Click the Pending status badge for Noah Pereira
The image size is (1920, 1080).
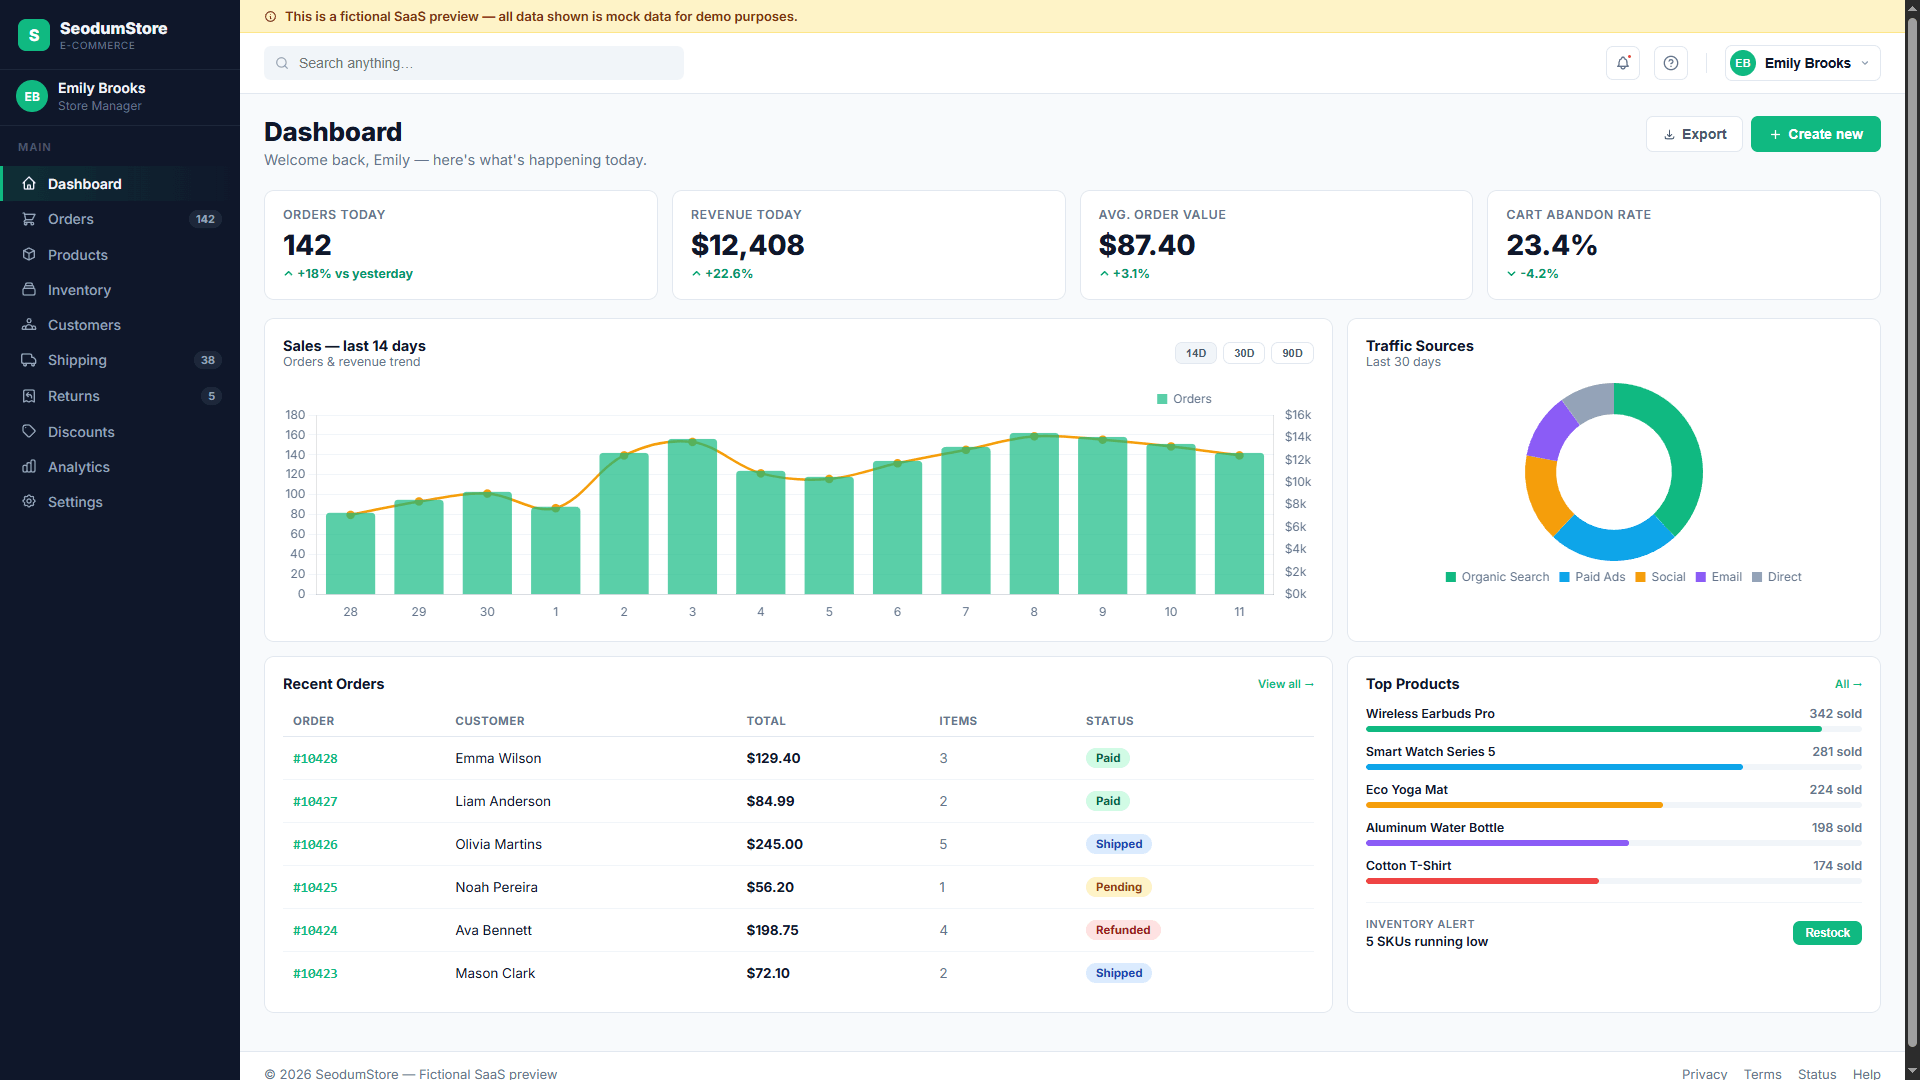tap(1118, 887)
